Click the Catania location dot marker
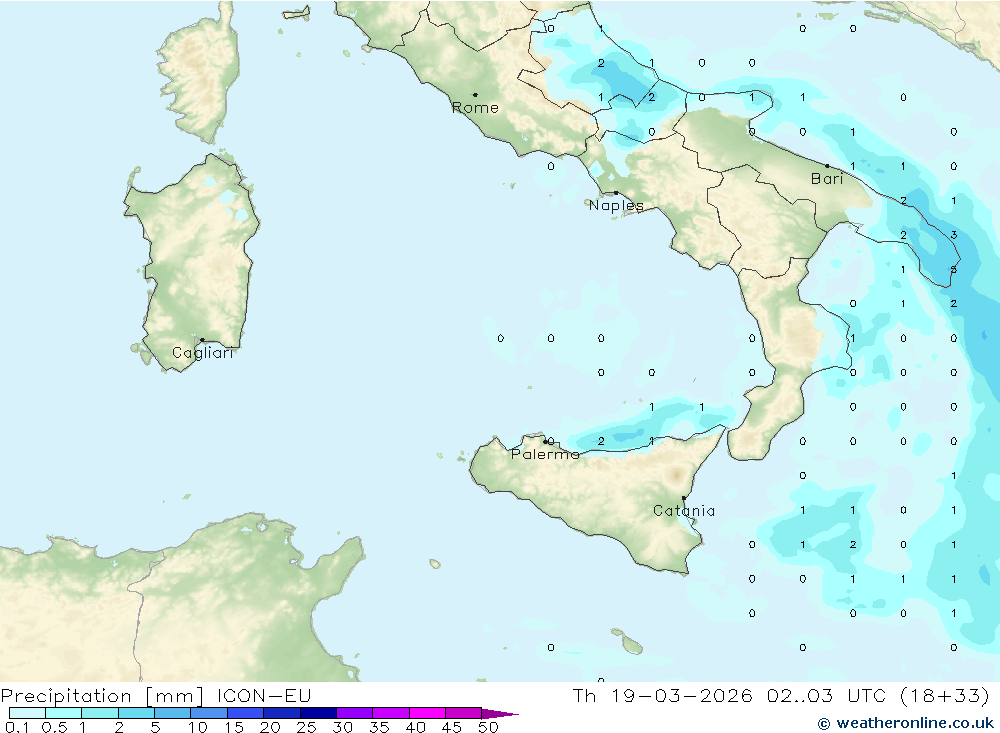This screenshot has width=1000, height=733. pos(684,498)
